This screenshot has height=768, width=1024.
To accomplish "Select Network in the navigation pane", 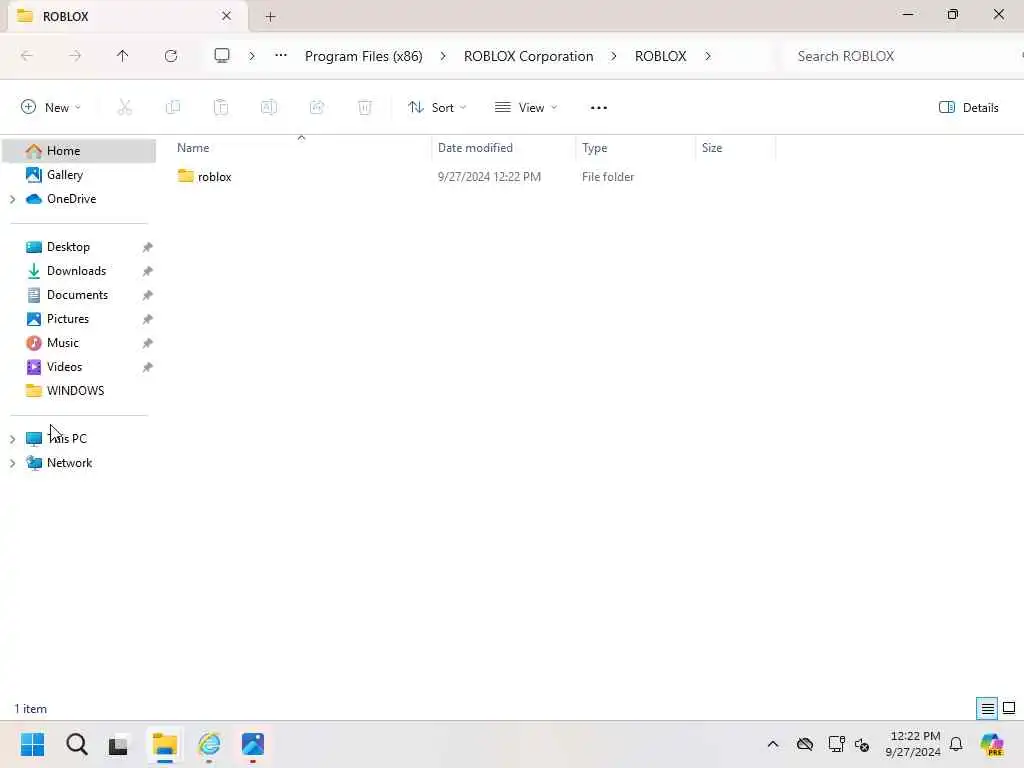I will click(69, 463).
